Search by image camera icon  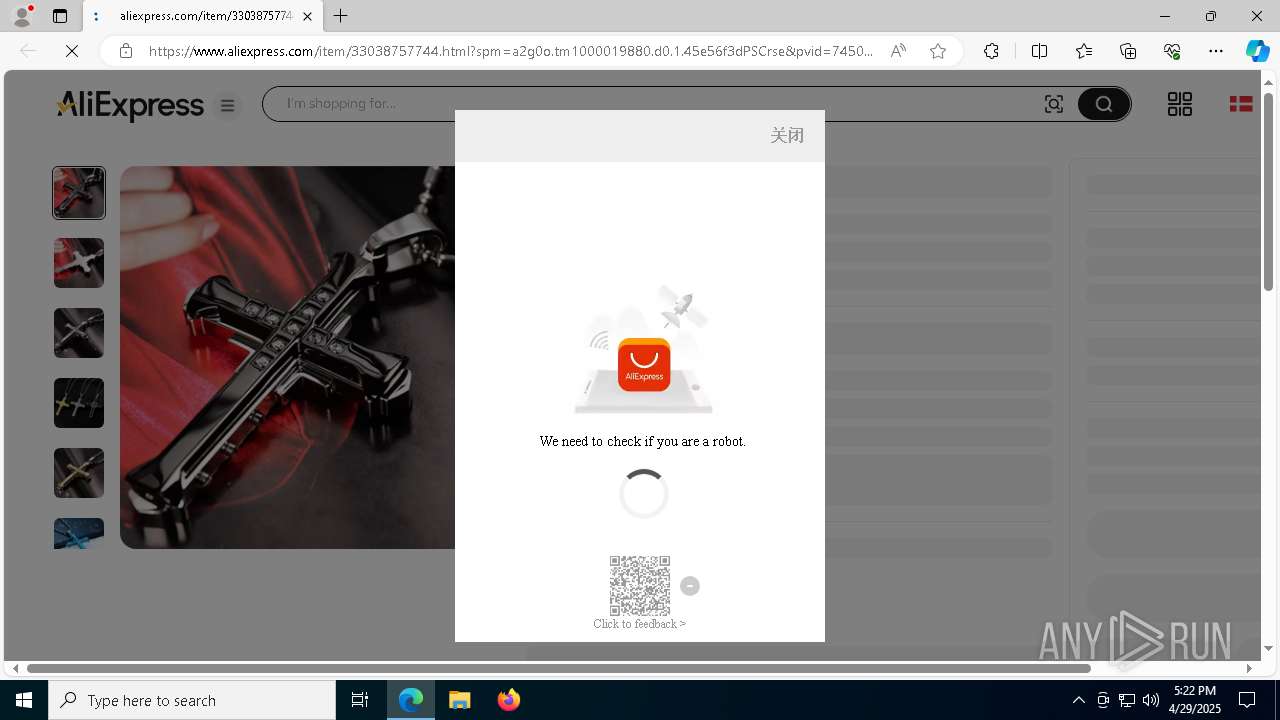(1054, 104)
